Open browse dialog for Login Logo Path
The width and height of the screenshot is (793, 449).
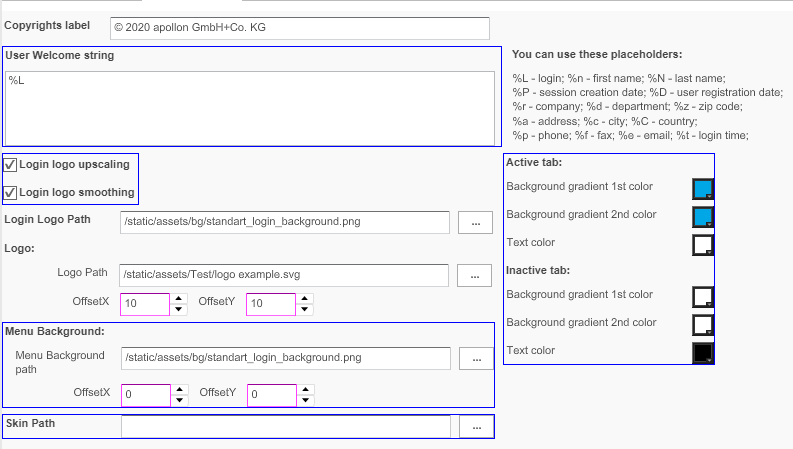(475, 222)
